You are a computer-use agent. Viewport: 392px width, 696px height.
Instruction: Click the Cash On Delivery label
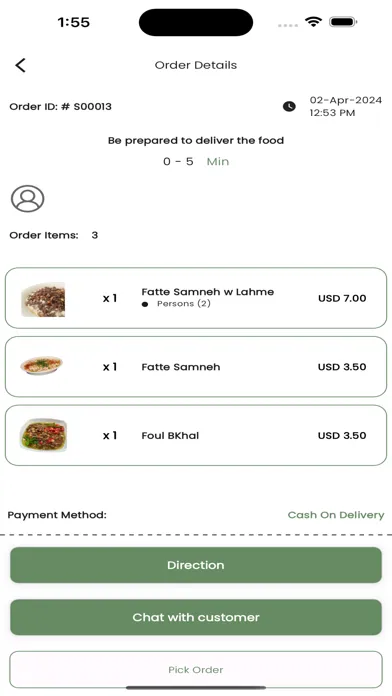(336, 515)
